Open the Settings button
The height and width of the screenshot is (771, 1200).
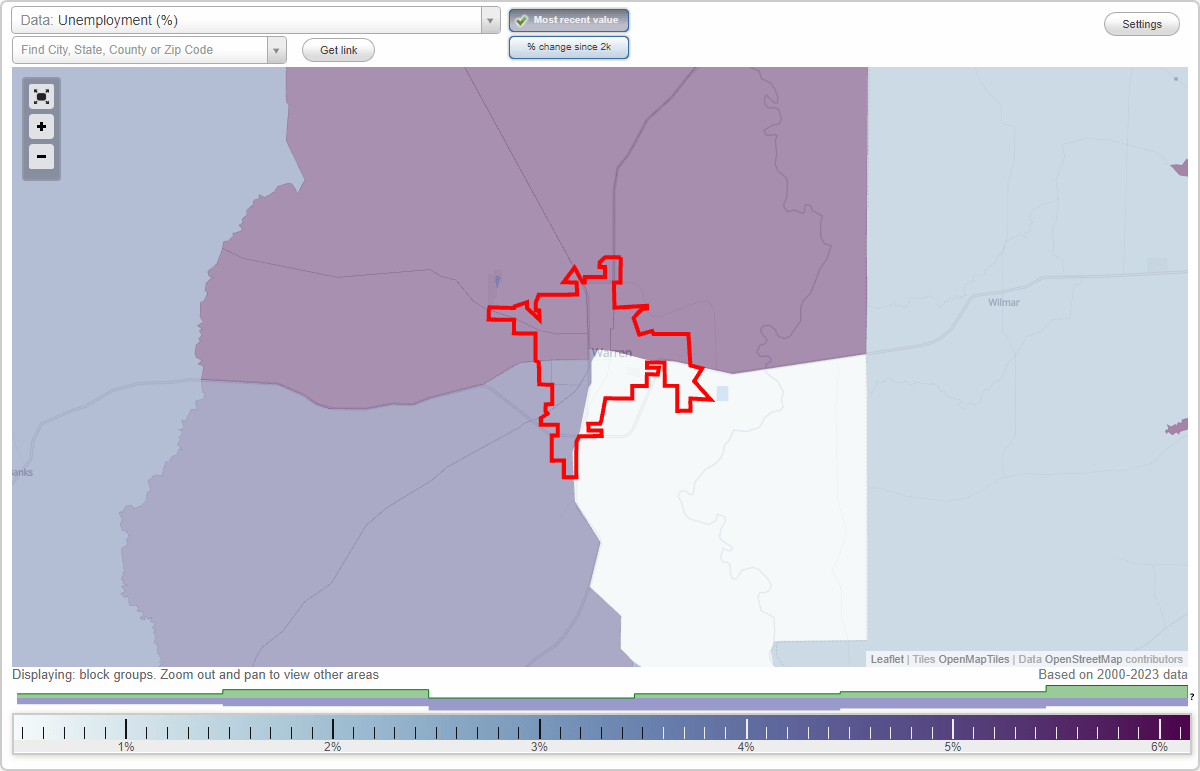pyautogui.click(x=1142, y=25)
